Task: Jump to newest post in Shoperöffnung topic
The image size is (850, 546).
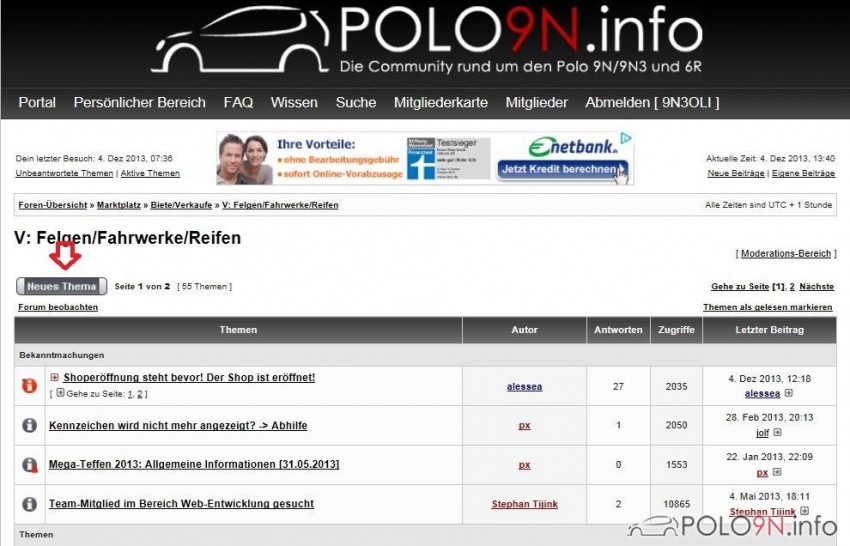Action: pos(54,377)
